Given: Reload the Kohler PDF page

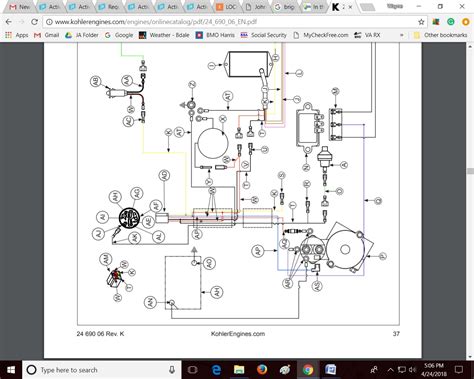Looking at the screenshot, I should tap(34, 22).
